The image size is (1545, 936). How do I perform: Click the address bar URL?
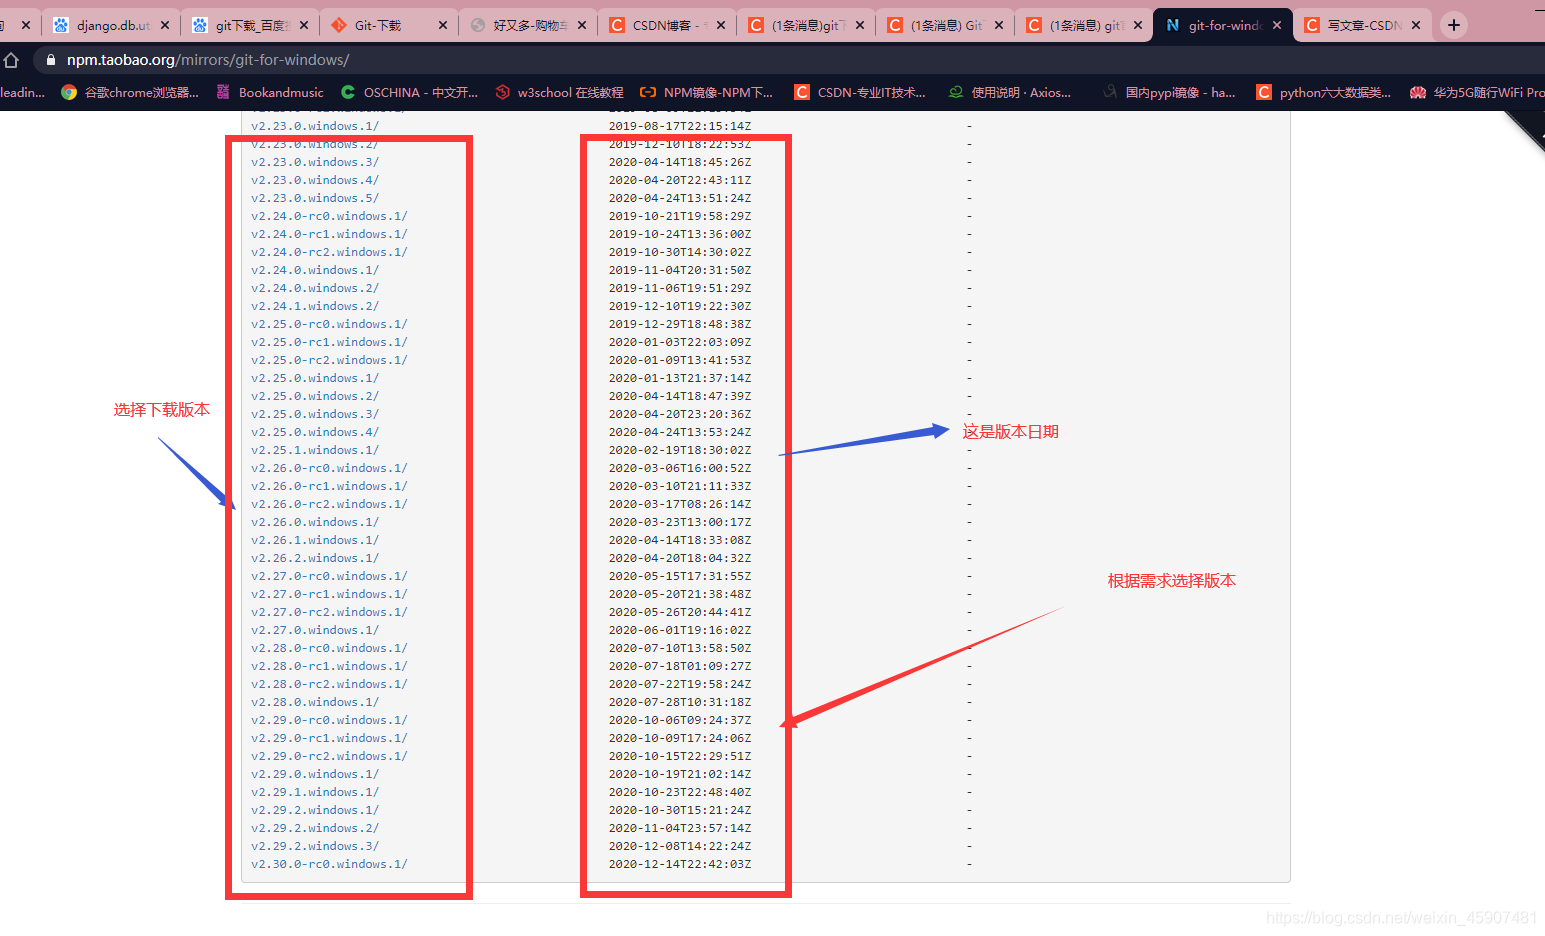click(208, 60)
